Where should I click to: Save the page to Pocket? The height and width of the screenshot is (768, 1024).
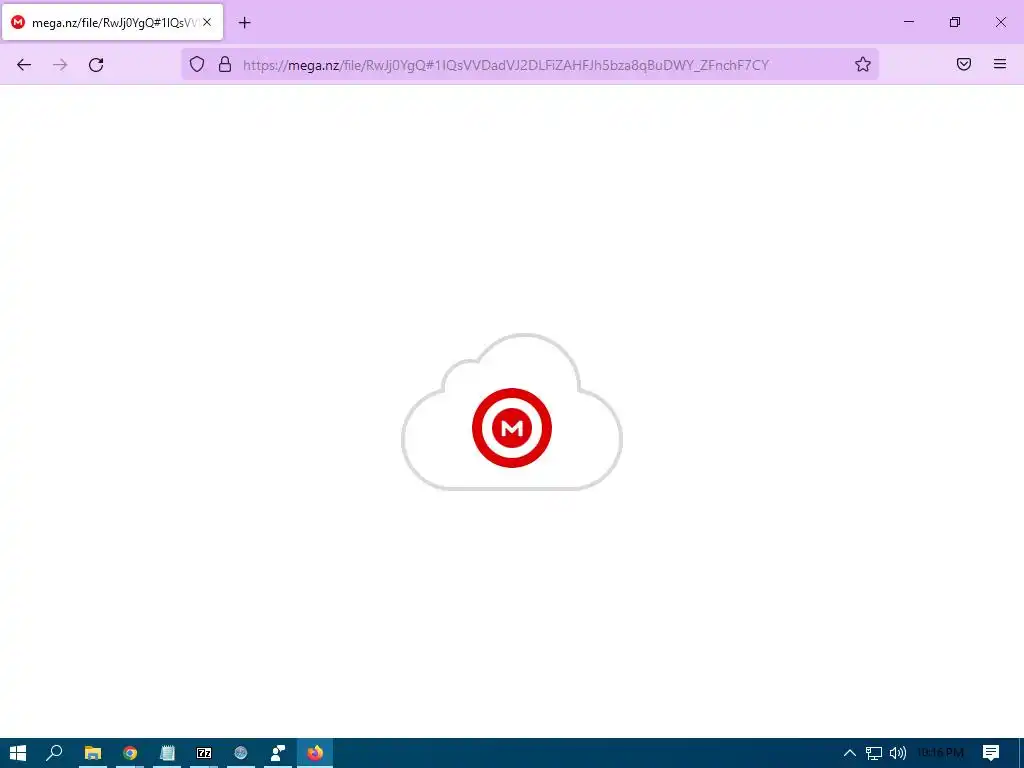964,64
